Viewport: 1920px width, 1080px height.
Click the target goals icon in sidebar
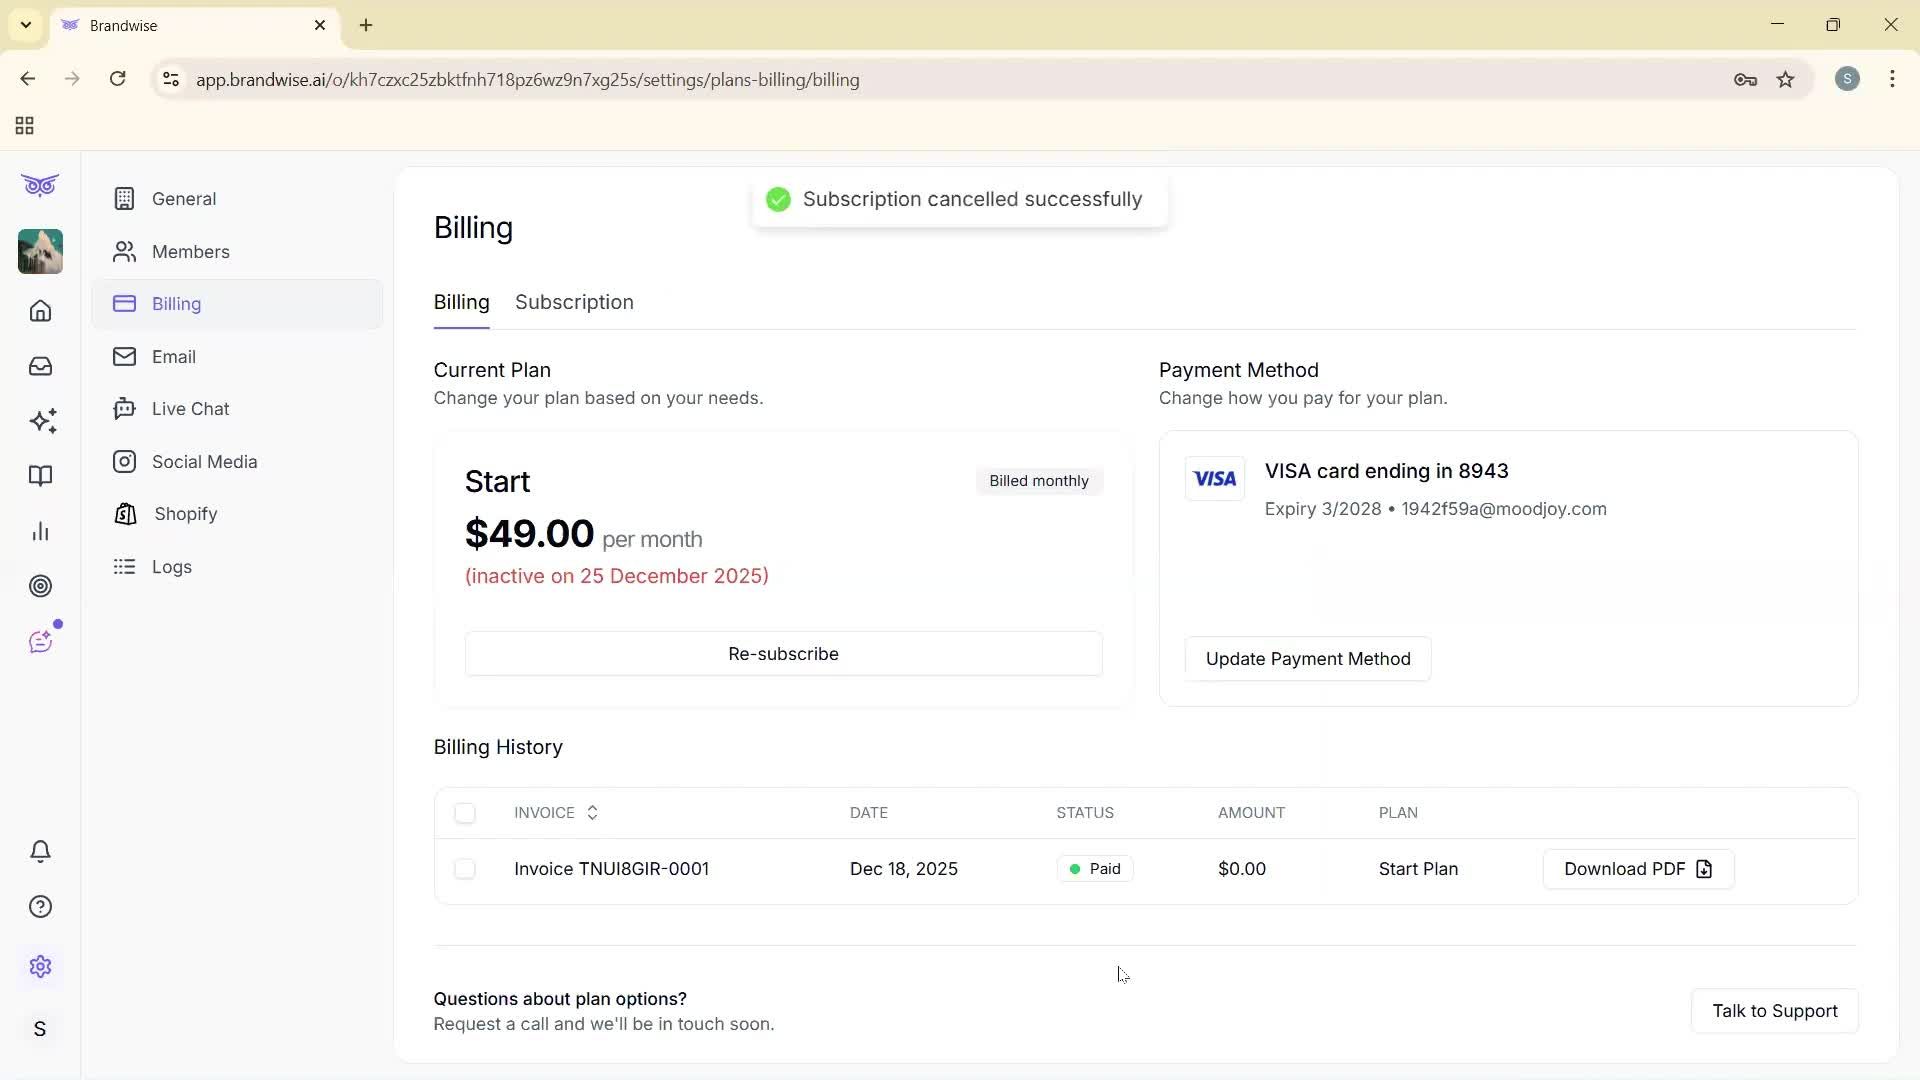[40, 586]
